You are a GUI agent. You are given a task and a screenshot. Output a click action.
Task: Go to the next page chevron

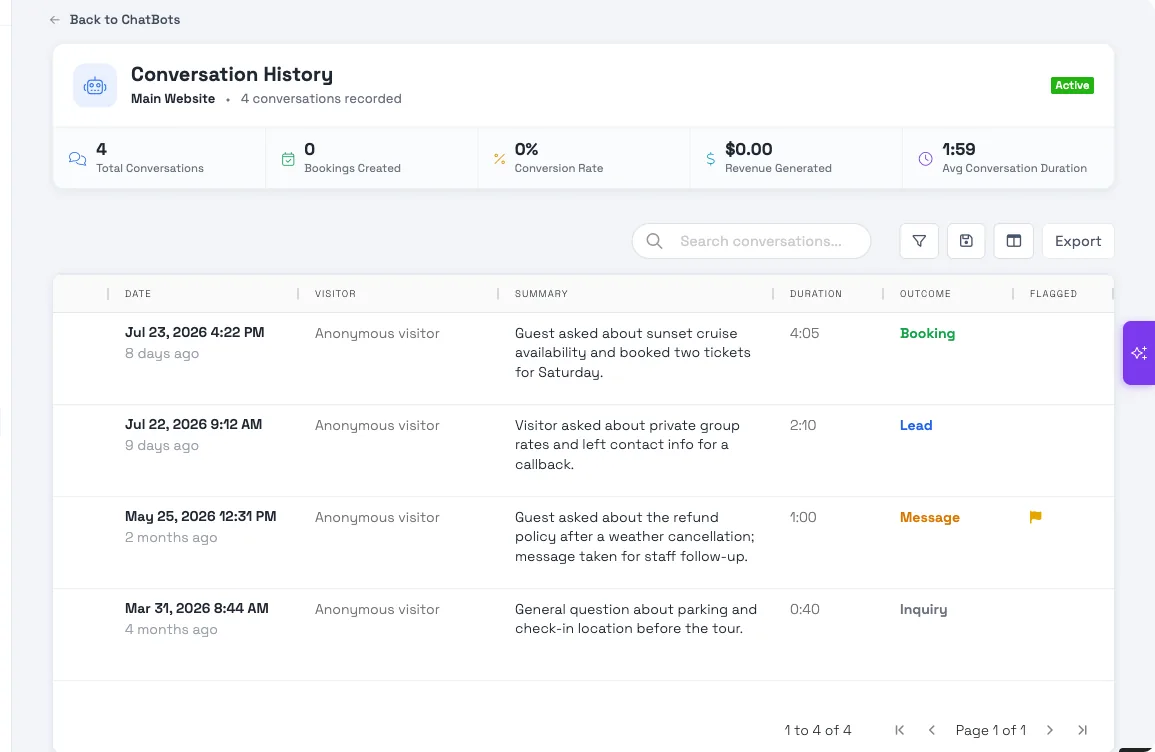1050,730
